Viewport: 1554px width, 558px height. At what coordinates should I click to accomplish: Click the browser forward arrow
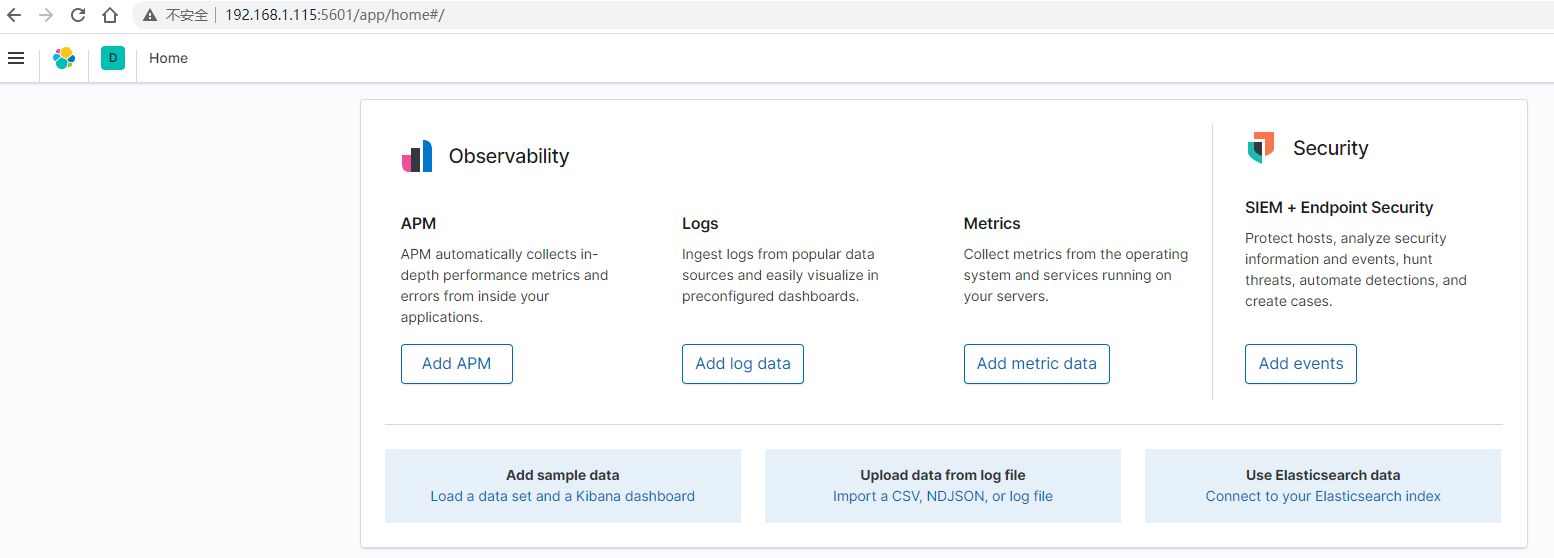(46, 15)
